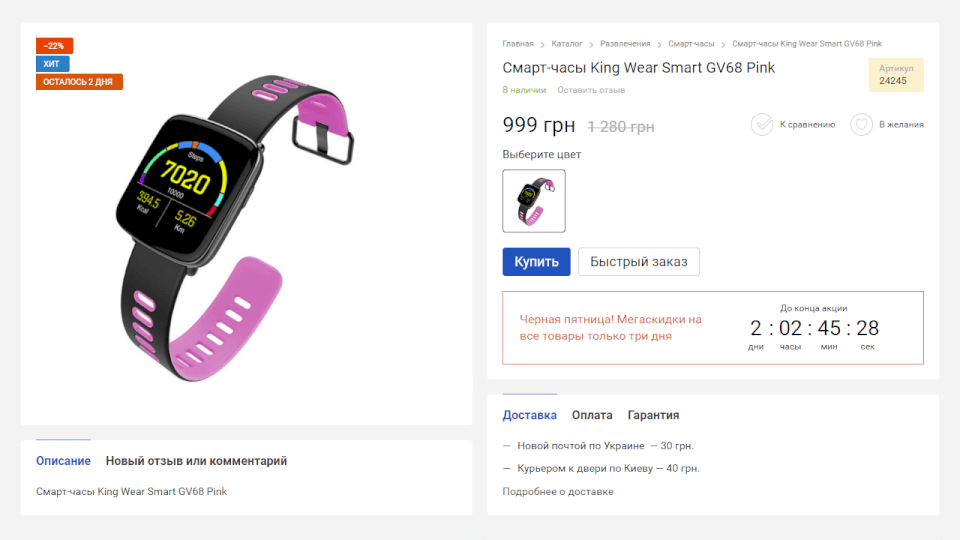Open Новый отзыв или комментарий tab
960x540 pixels.
pos(196,461)
